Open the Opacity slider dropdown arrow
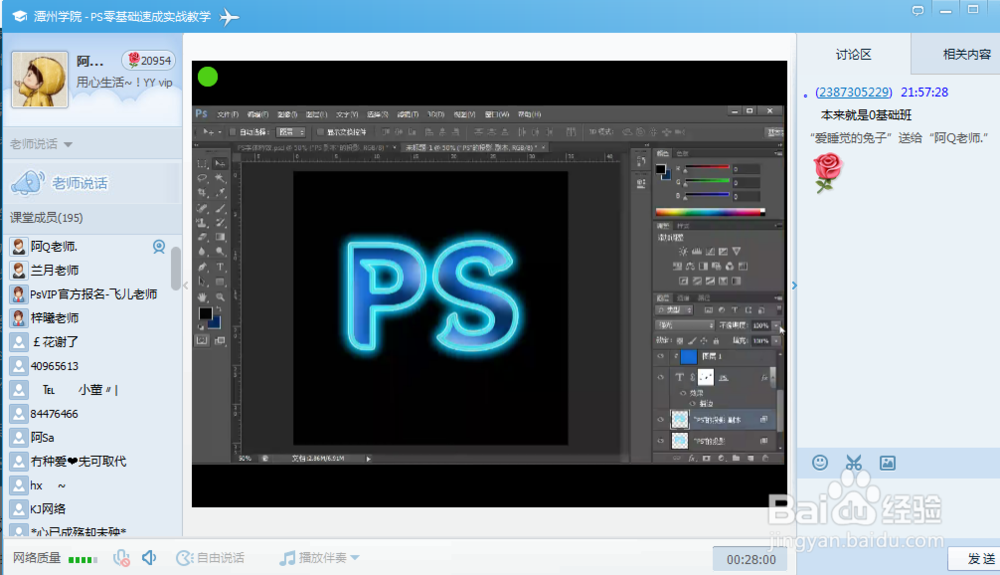Screen dimensions: 1000x575 [776, 325]
